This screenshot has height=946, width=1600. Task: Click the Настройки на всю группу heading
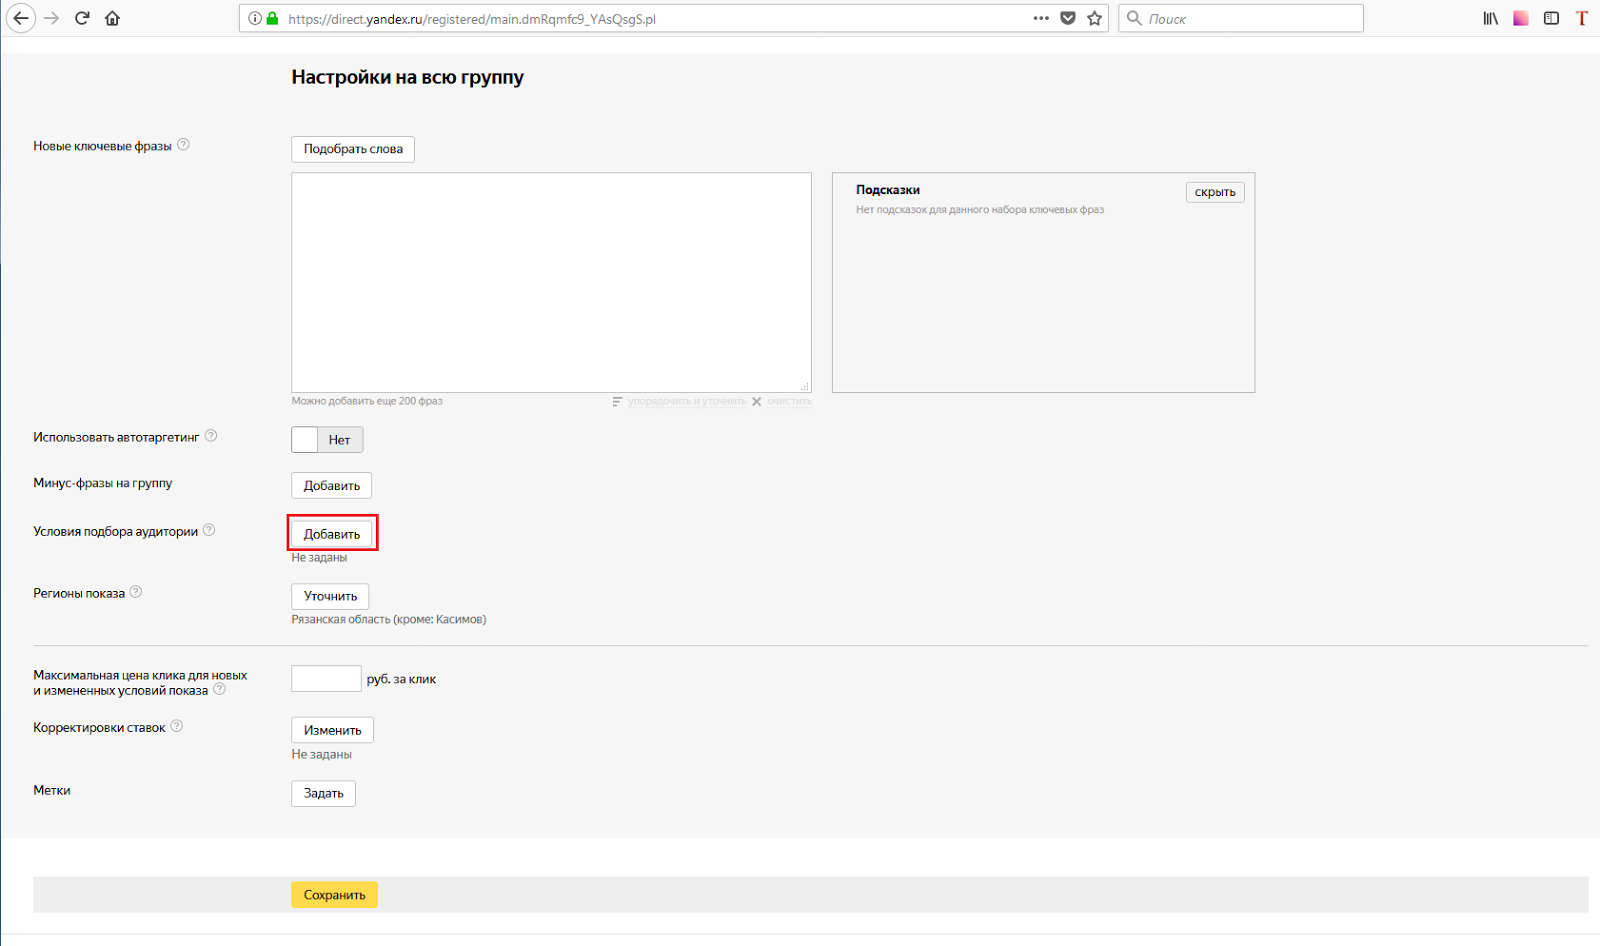click(x=407, y=77)
